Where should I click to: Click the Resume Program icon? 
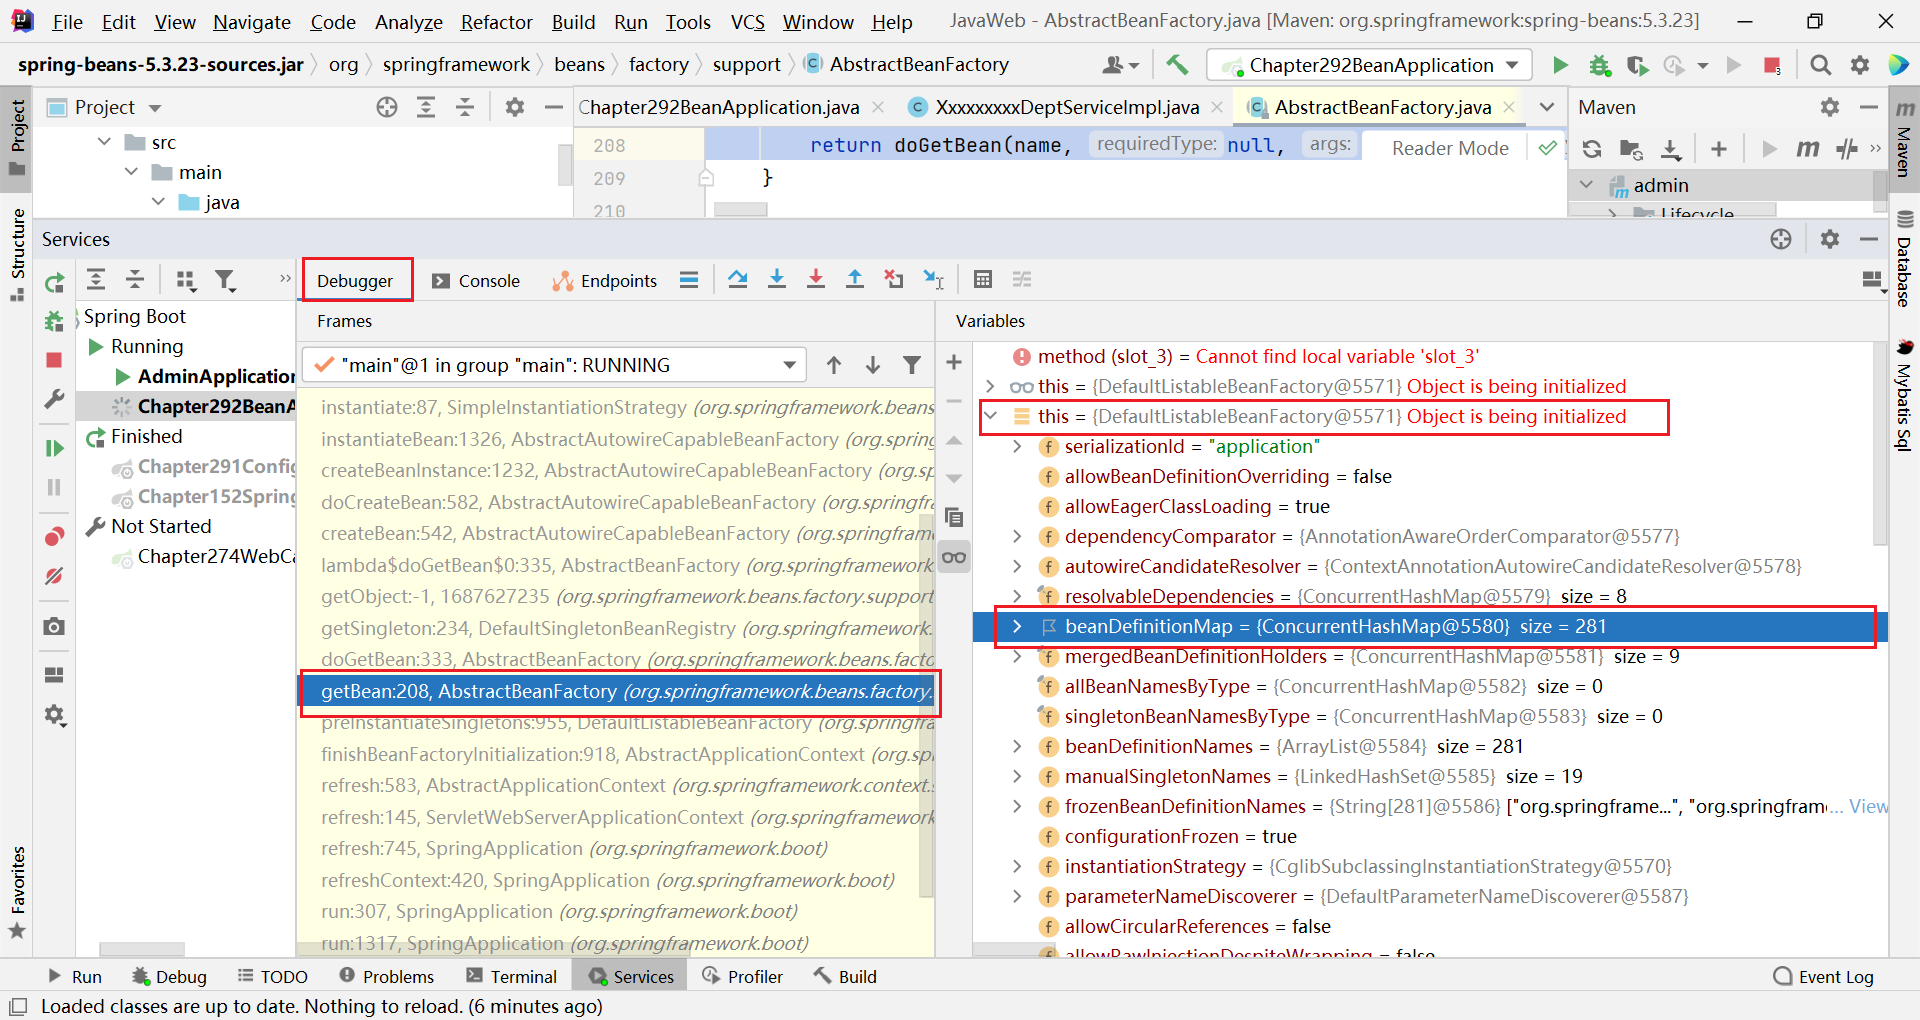[x=54, y=448]
